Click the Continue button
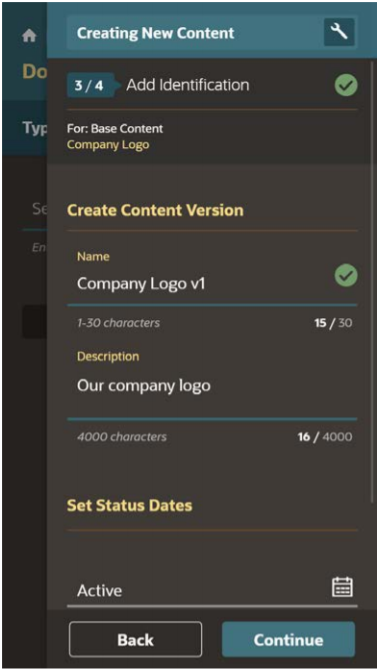 tap(289, 639)
